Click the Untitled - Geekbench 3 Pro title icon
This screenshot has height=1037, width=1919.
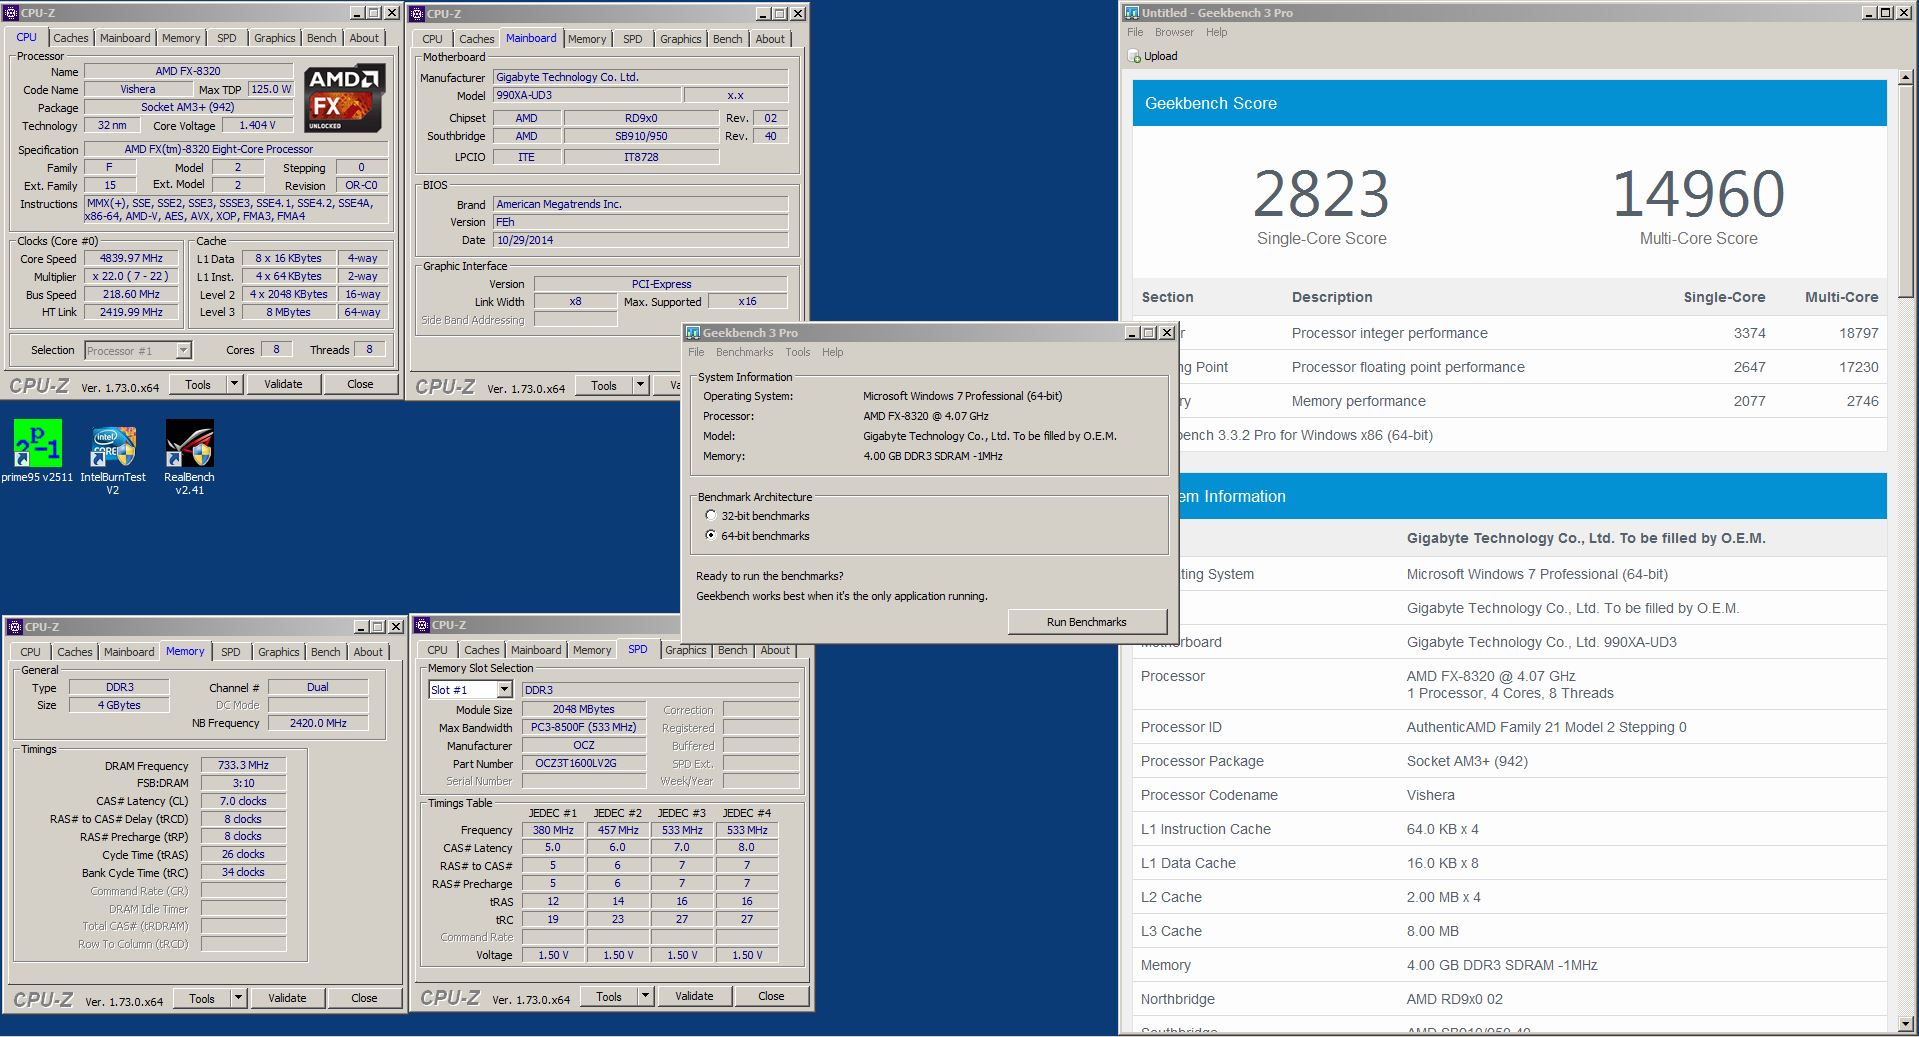pos(1132,13)
